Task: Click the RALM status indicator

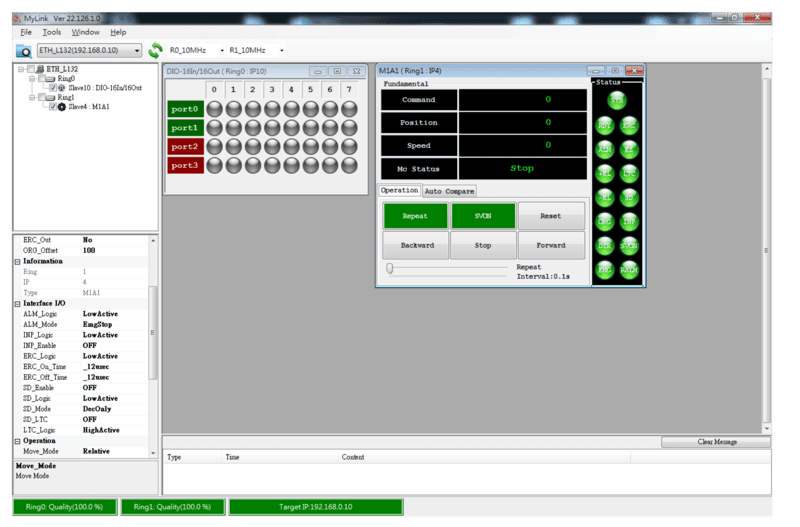Action: tap(629, 270)
